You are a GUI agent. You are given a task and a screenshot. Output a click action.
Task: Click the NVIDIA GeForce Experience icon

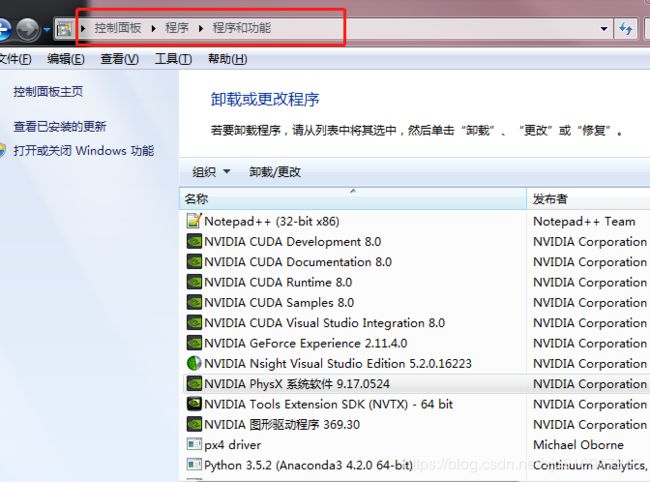pos(194,343)
